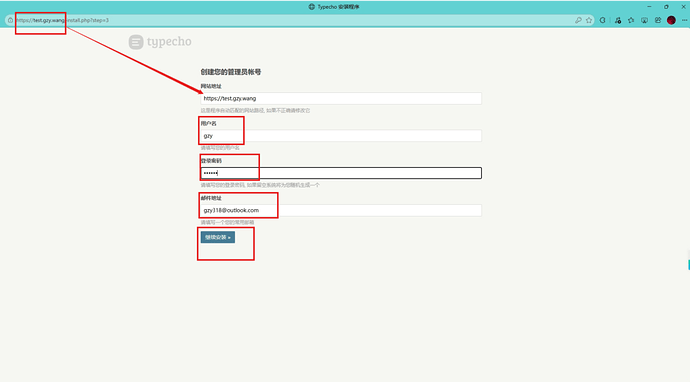Screen dimensions: 690x382
Task: Click the site lock icon in address bar
Action: pos(11,20)
